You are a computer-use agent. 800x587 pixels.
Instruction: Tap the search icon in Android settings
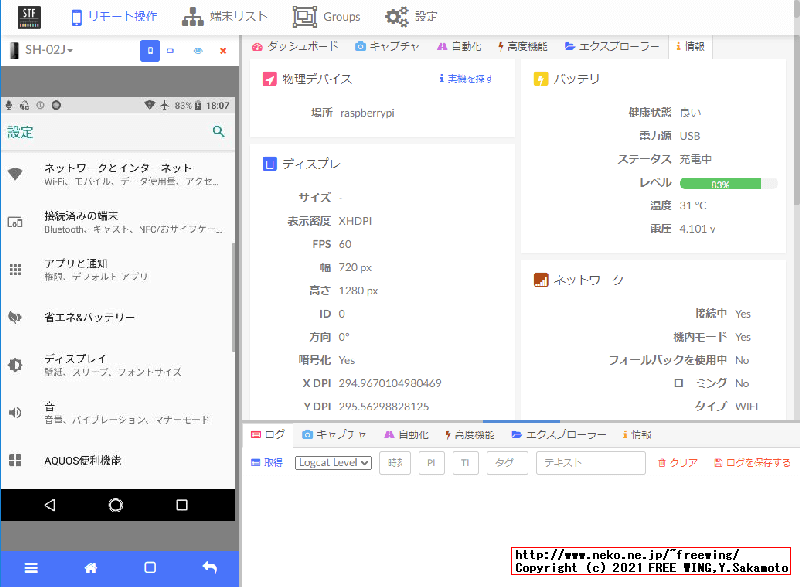[x=220, y=131]
